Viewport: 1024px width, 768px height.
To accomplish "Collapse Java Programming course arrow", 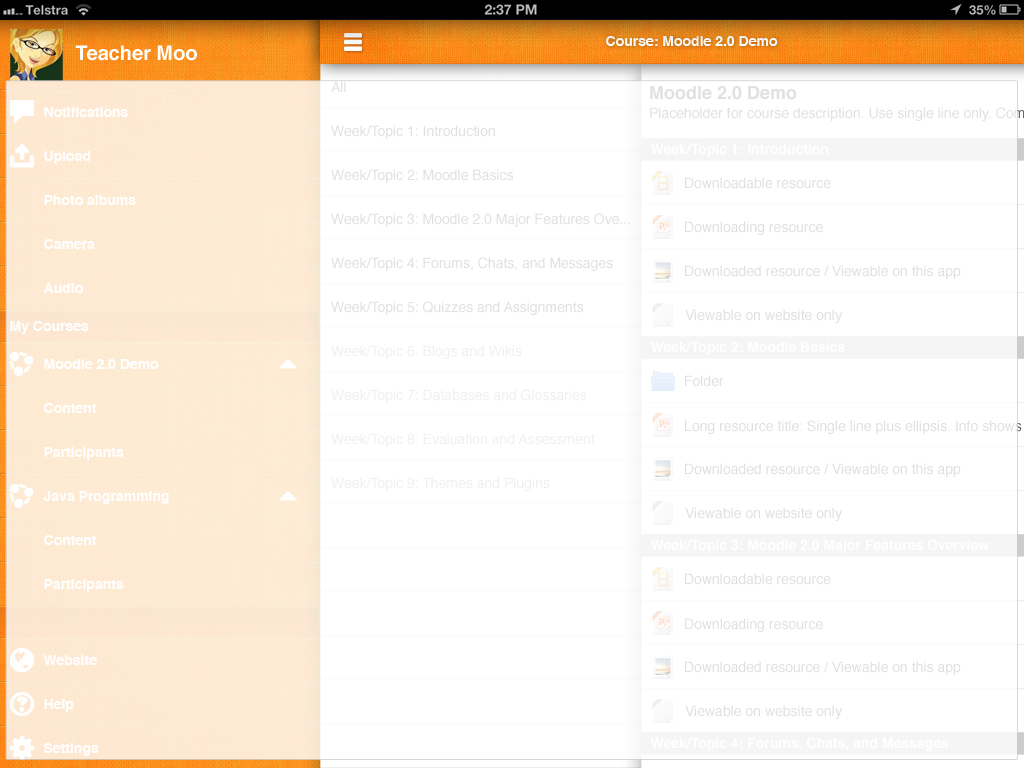I will 288,496.
